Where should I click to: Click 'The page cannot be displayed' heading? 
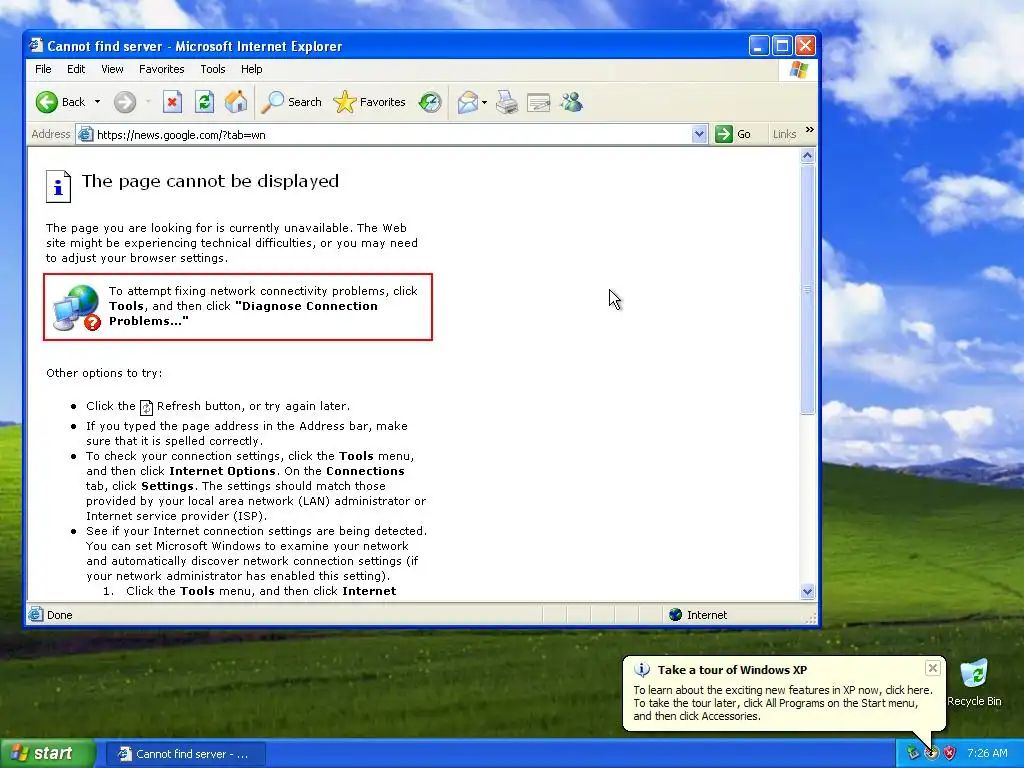pos(210,182)
